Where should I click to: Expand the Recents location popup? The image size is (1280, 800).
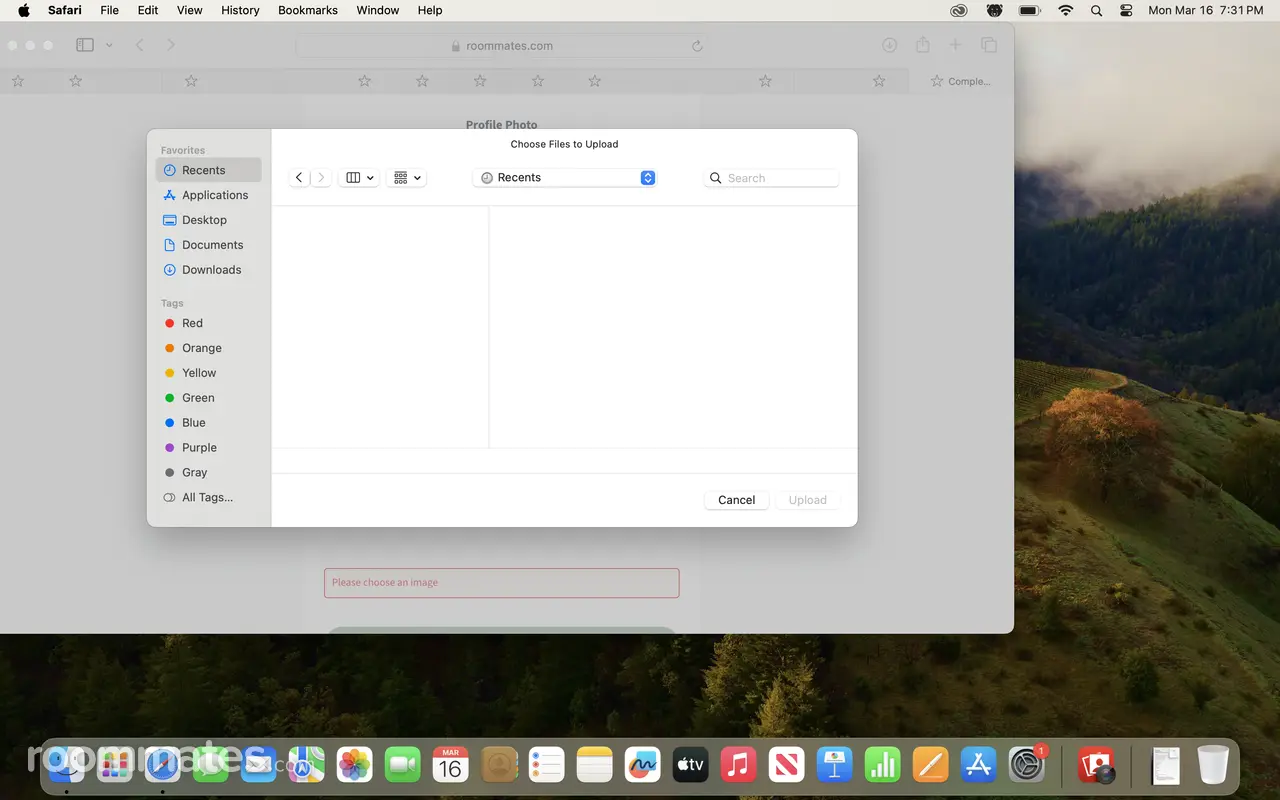pos(564,178)
